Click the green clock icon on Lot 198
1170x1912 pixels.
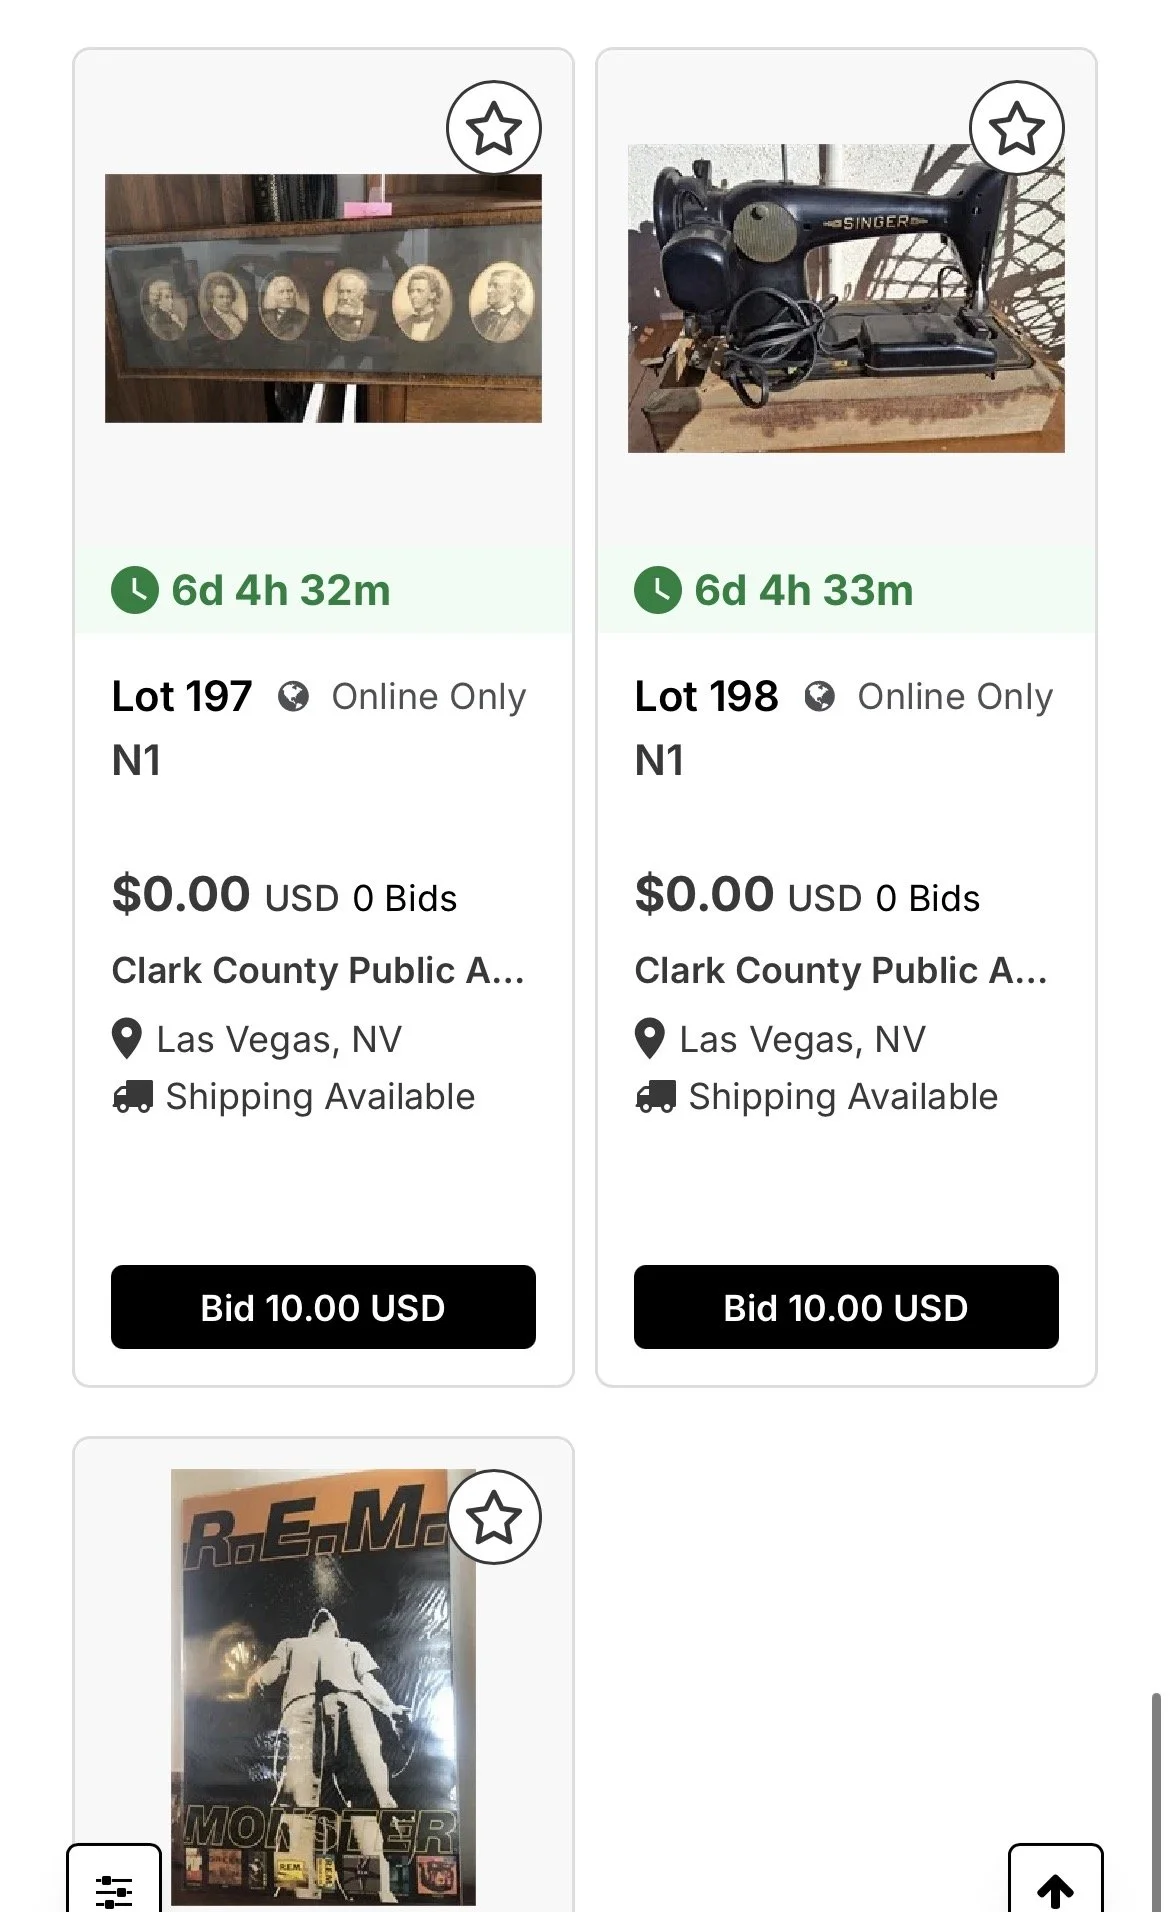click(x=658, y=590)
